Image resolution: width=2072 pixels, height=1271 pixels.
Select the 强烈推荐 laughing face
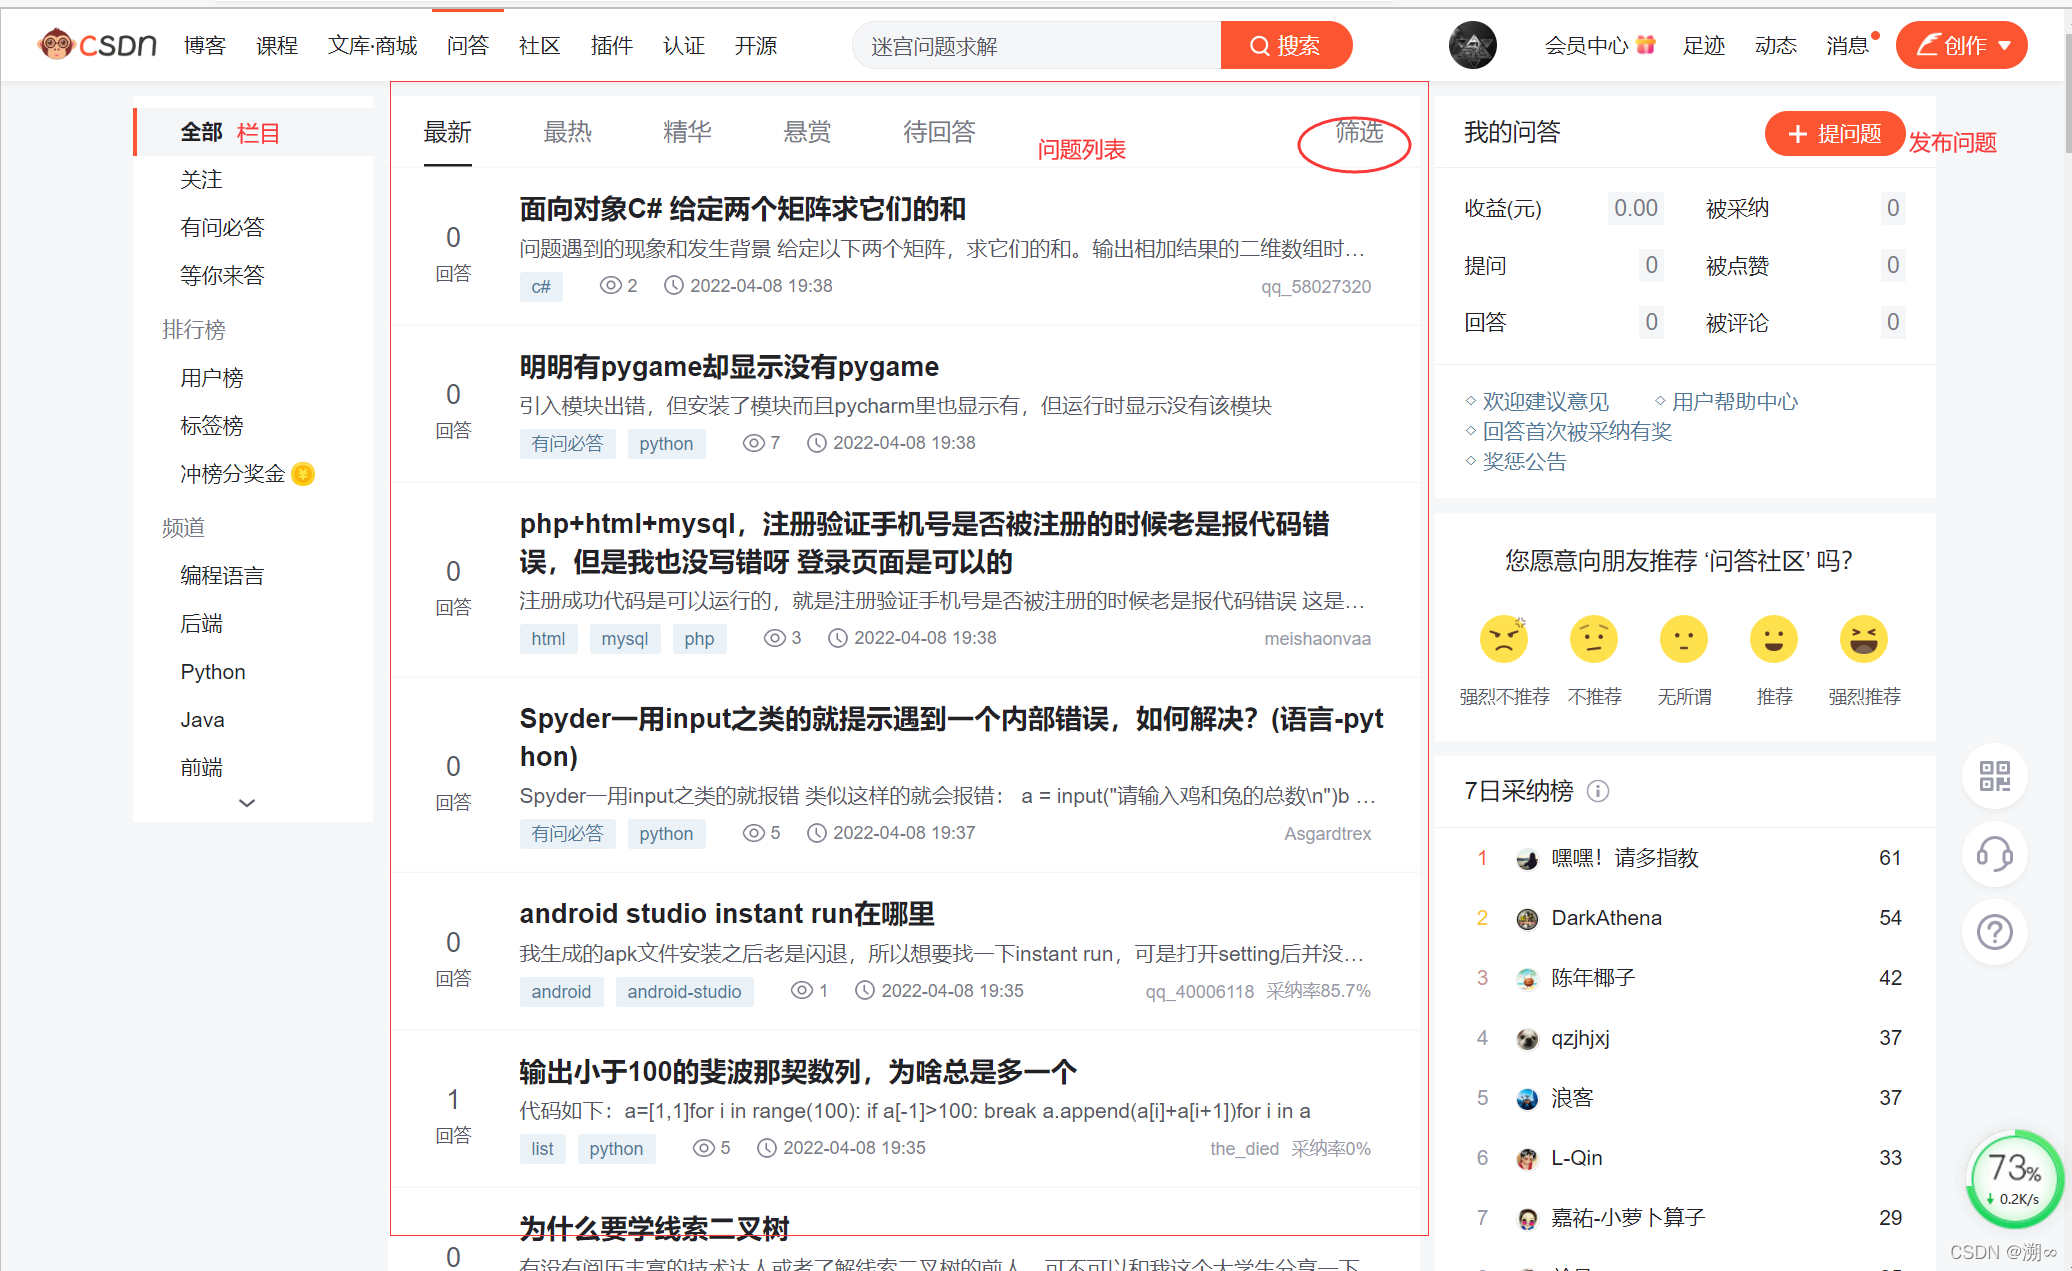(1863, 639)
